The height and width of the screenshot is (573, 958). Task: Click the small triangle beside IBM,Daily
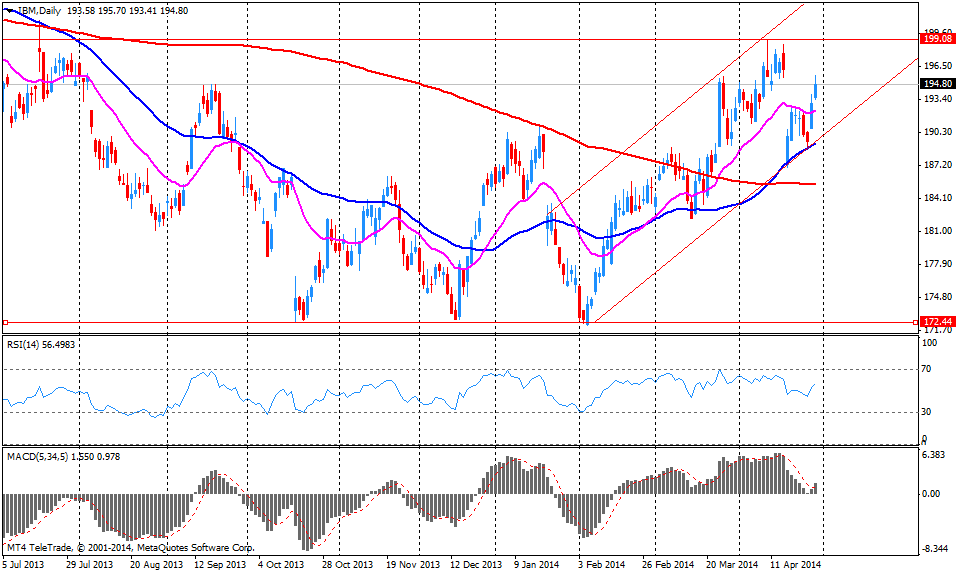pos(8,9)
